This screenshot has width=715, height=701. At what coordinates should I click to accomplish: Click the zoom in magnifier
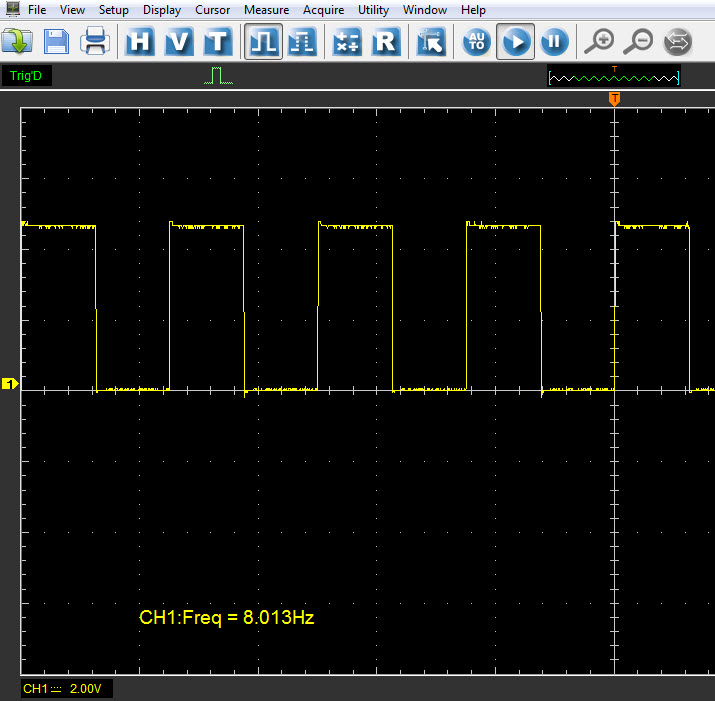[599, 42]
